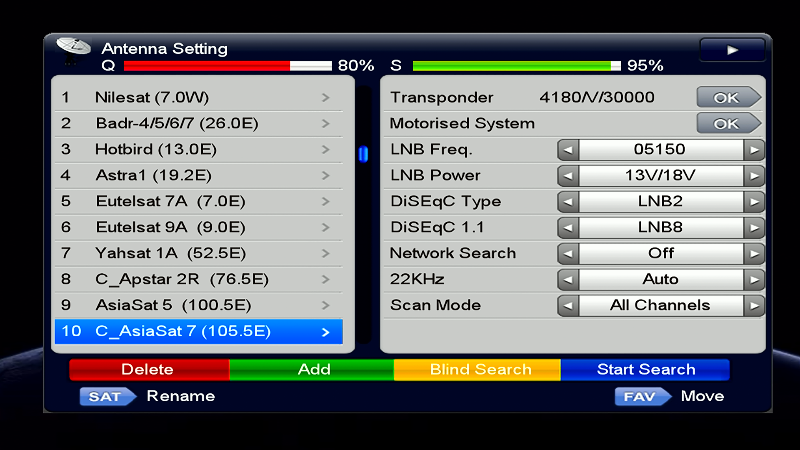The height and width of the screenshot is (450, 800).
Task: Expand chevron on Badr-4/5/6/7 row
Action: pos(326,123)
